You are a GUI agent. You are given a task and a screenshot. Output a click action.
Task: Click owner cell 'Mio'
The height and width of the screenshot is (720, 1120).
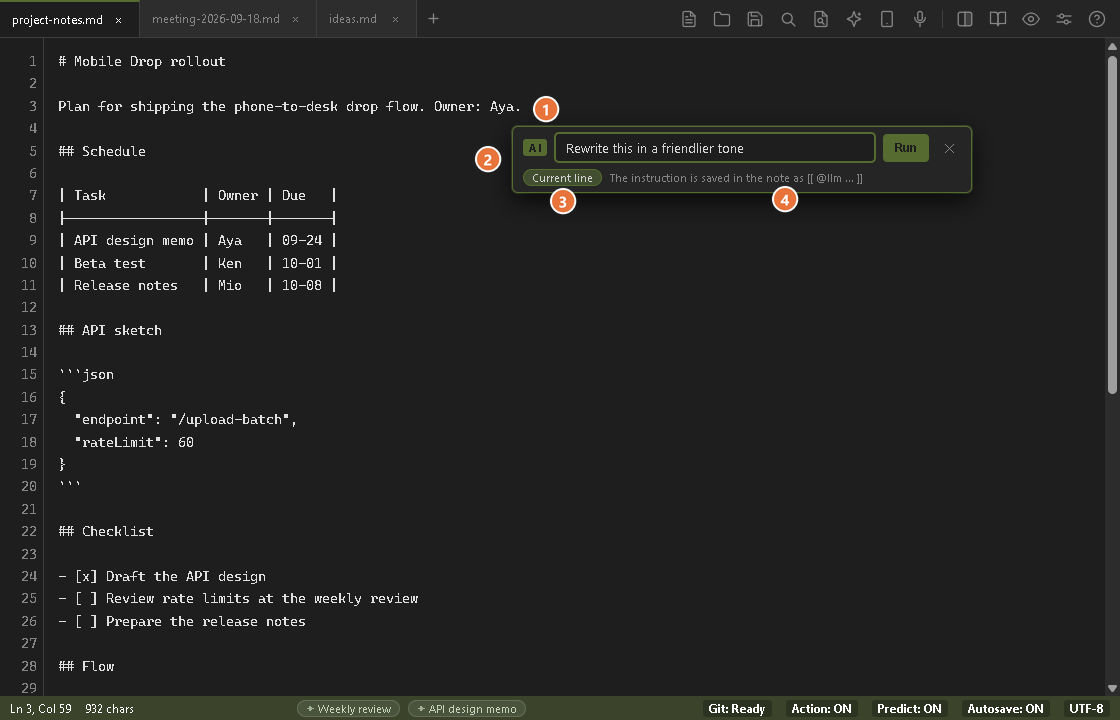tap(230, 286)
